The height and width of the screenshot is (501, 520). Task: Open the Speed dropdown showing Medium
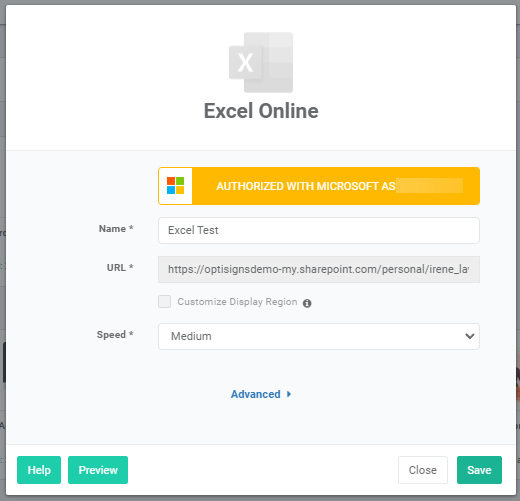coord(319,336)
